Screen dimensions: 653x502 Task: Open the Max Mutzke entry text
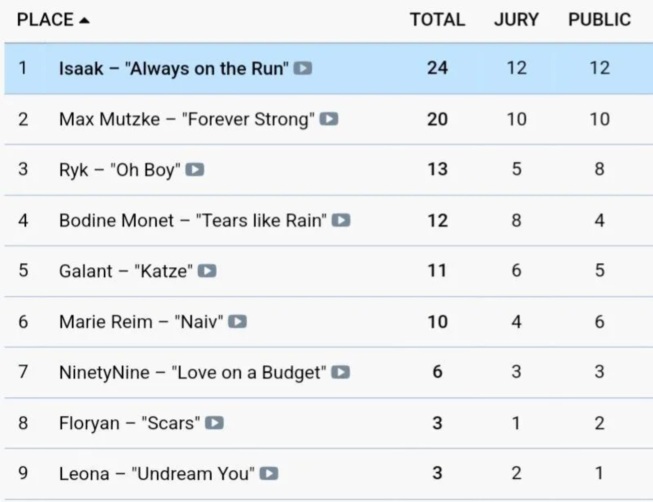[x=187, y=119]
